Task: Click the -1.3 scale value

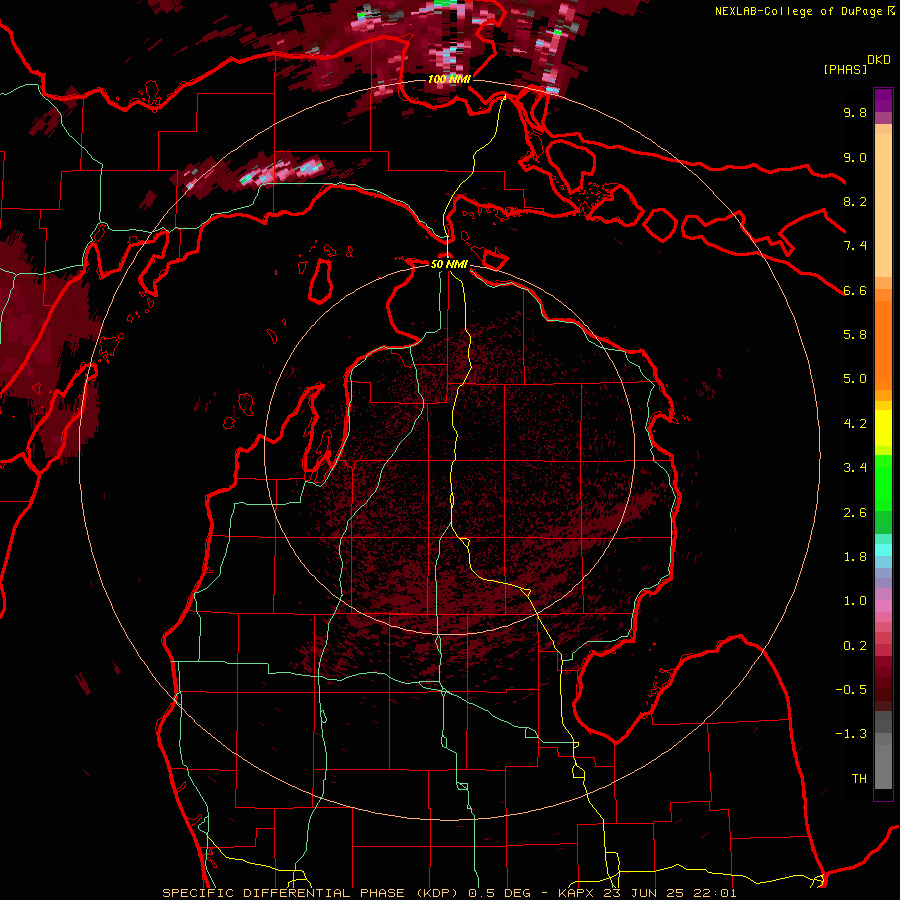Action: coord(851,734)
